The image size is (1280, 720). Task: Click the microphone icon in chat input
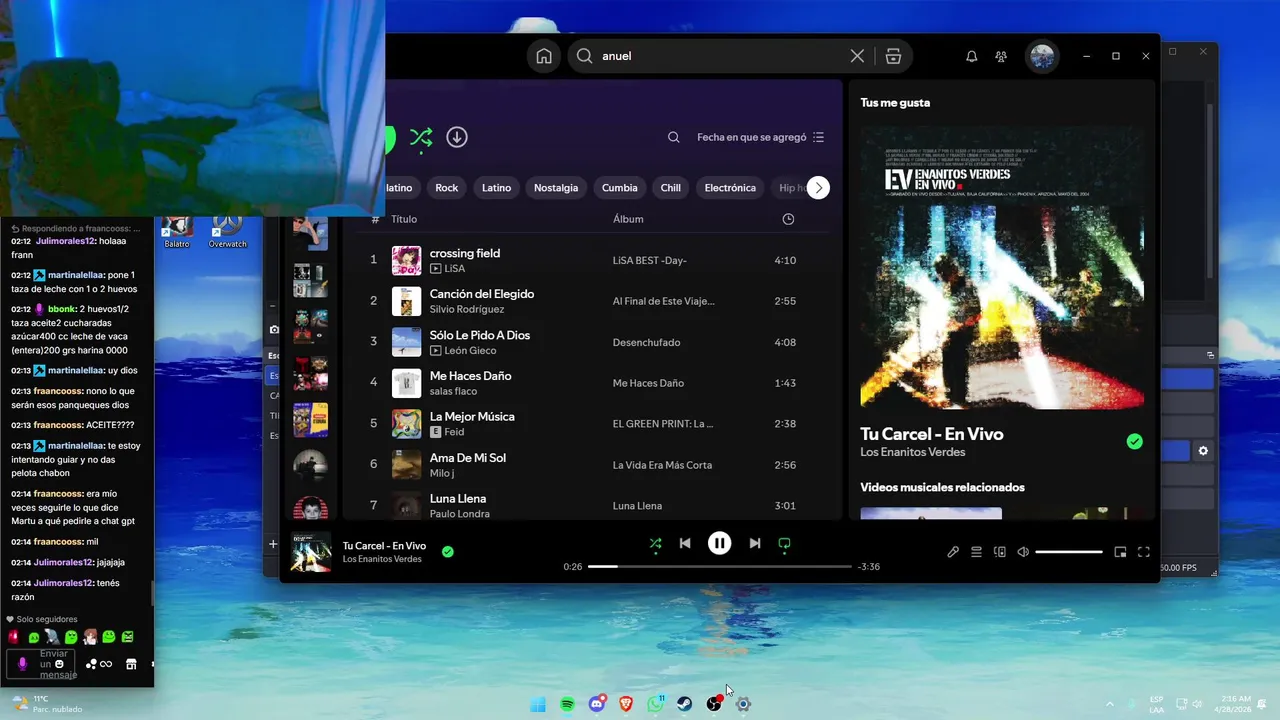(x=22, y=664)
